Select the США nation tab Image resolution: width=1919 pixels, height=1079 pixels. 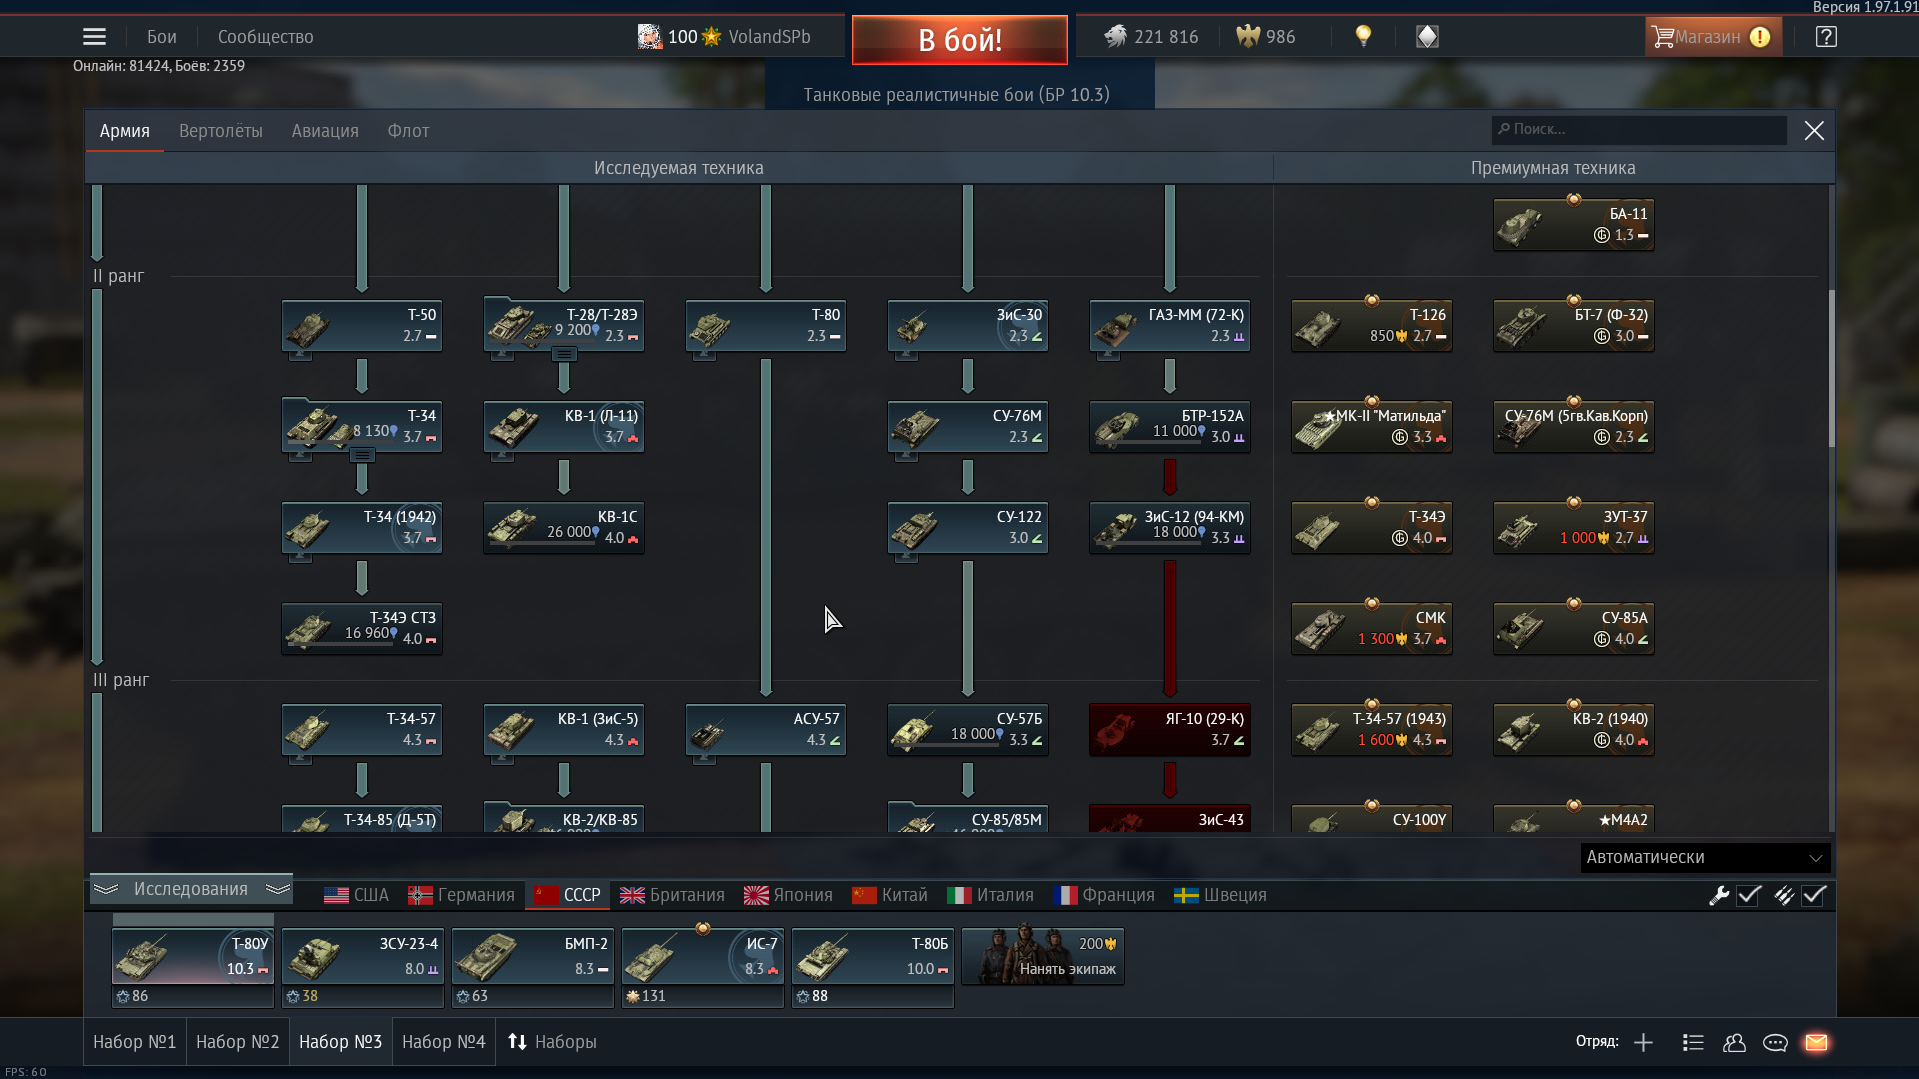pos(357,895)
